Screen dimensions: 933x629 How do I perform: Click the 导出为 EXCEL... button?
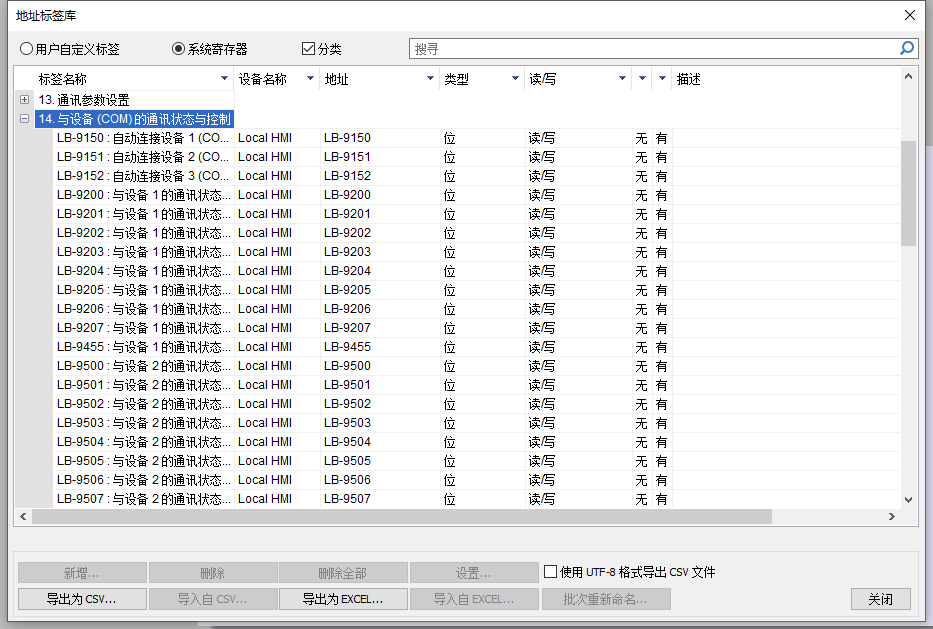click(x=342, y=599)
